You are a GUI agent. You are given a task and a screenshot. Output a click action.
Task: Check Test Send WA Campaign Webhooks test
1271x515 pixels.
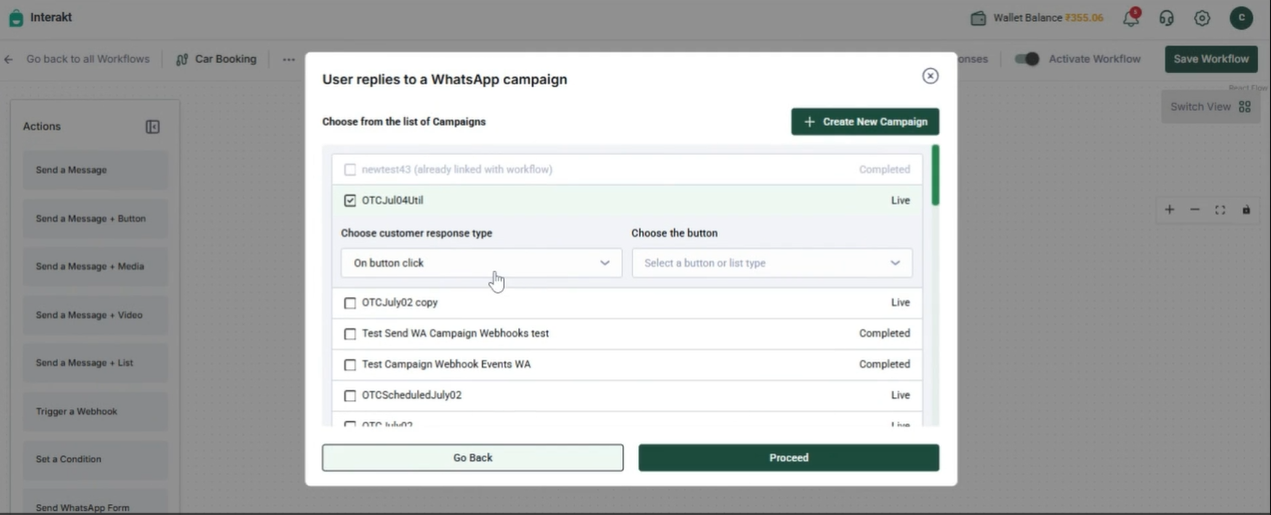pos(350,334)
